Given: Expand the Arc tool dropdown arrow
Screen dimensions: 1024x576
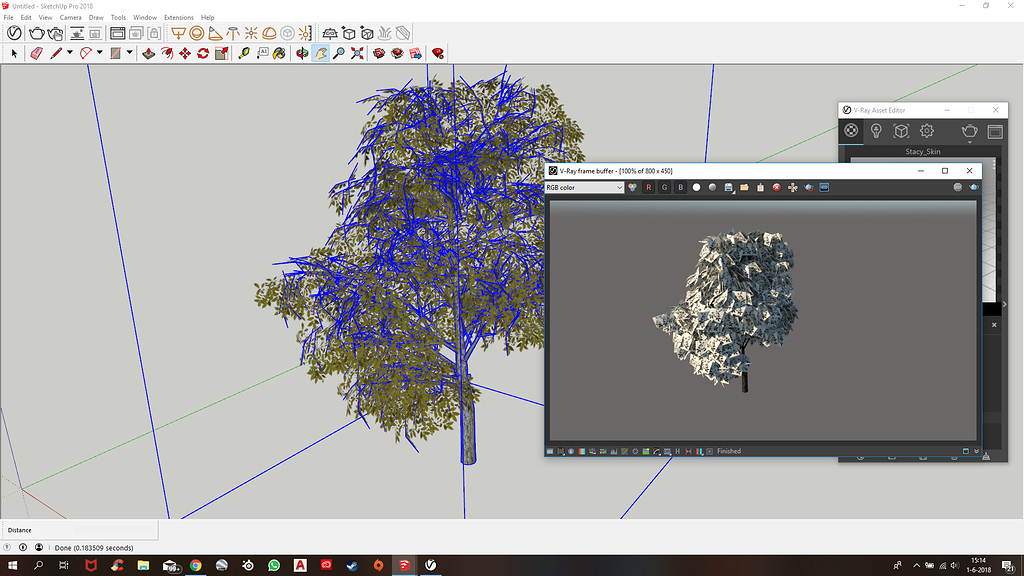Looking at the screenshot, I should tap(100, 53).
